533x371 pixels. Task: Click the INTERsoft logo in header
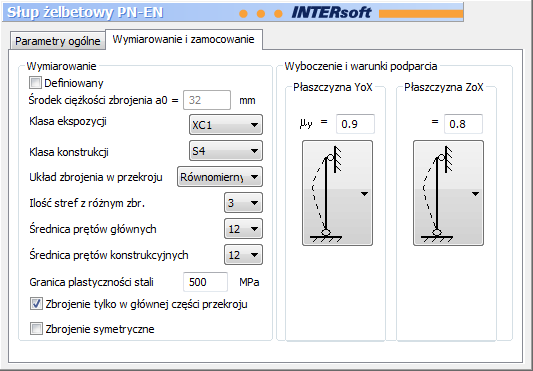pos(331,13)
